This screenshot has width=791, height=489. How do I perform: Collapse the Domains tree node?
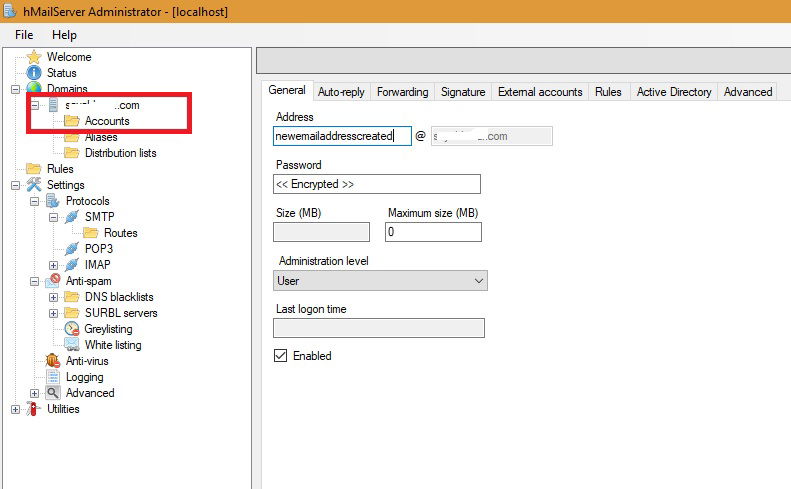pos(16,89)
